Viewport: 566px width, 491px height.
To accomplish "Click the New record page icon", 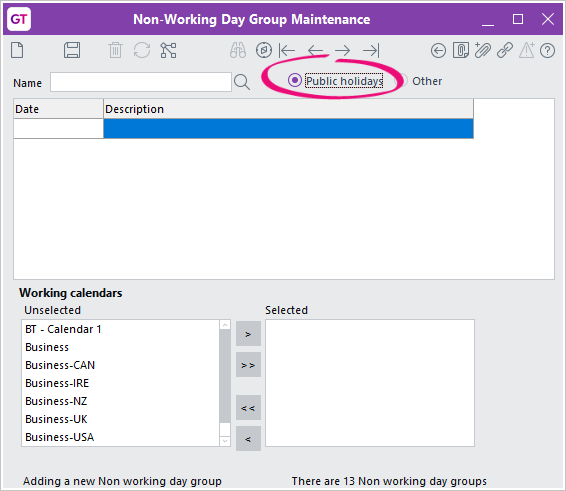I will click(17, 50).
